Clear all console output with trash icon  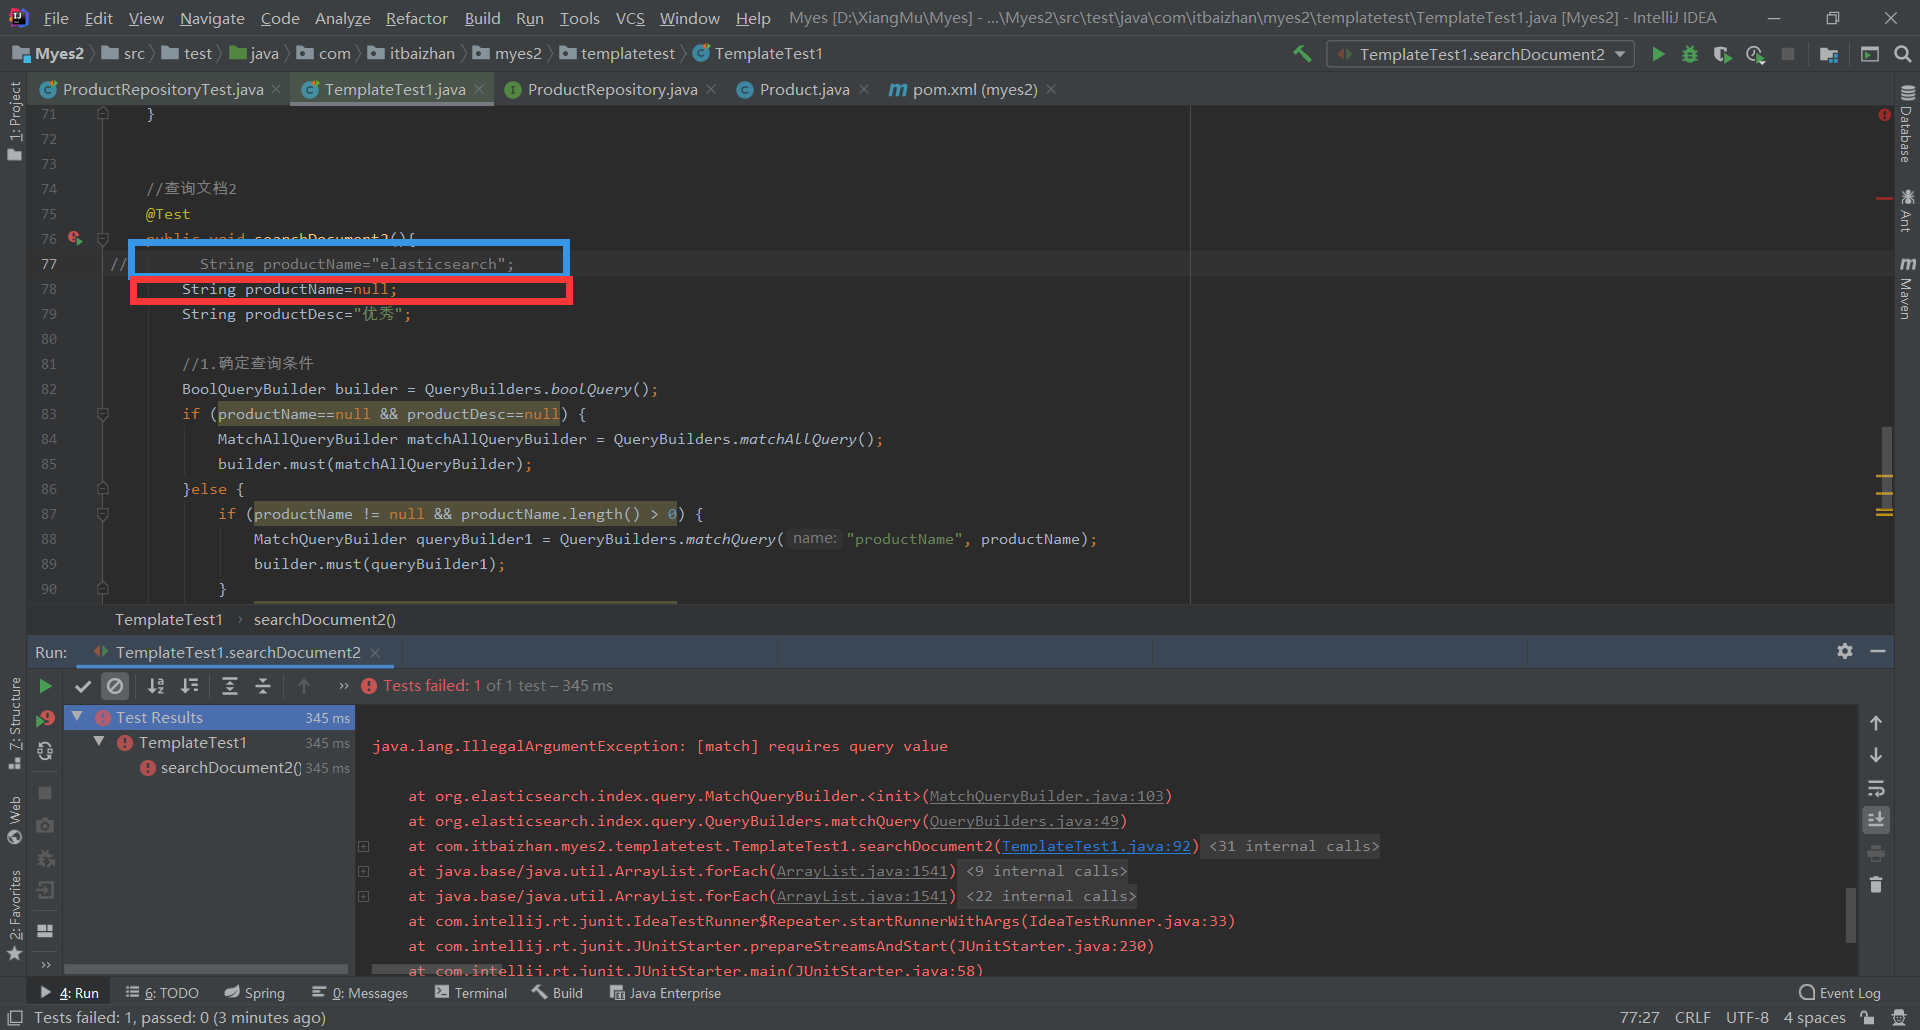tap(1876, 885)
